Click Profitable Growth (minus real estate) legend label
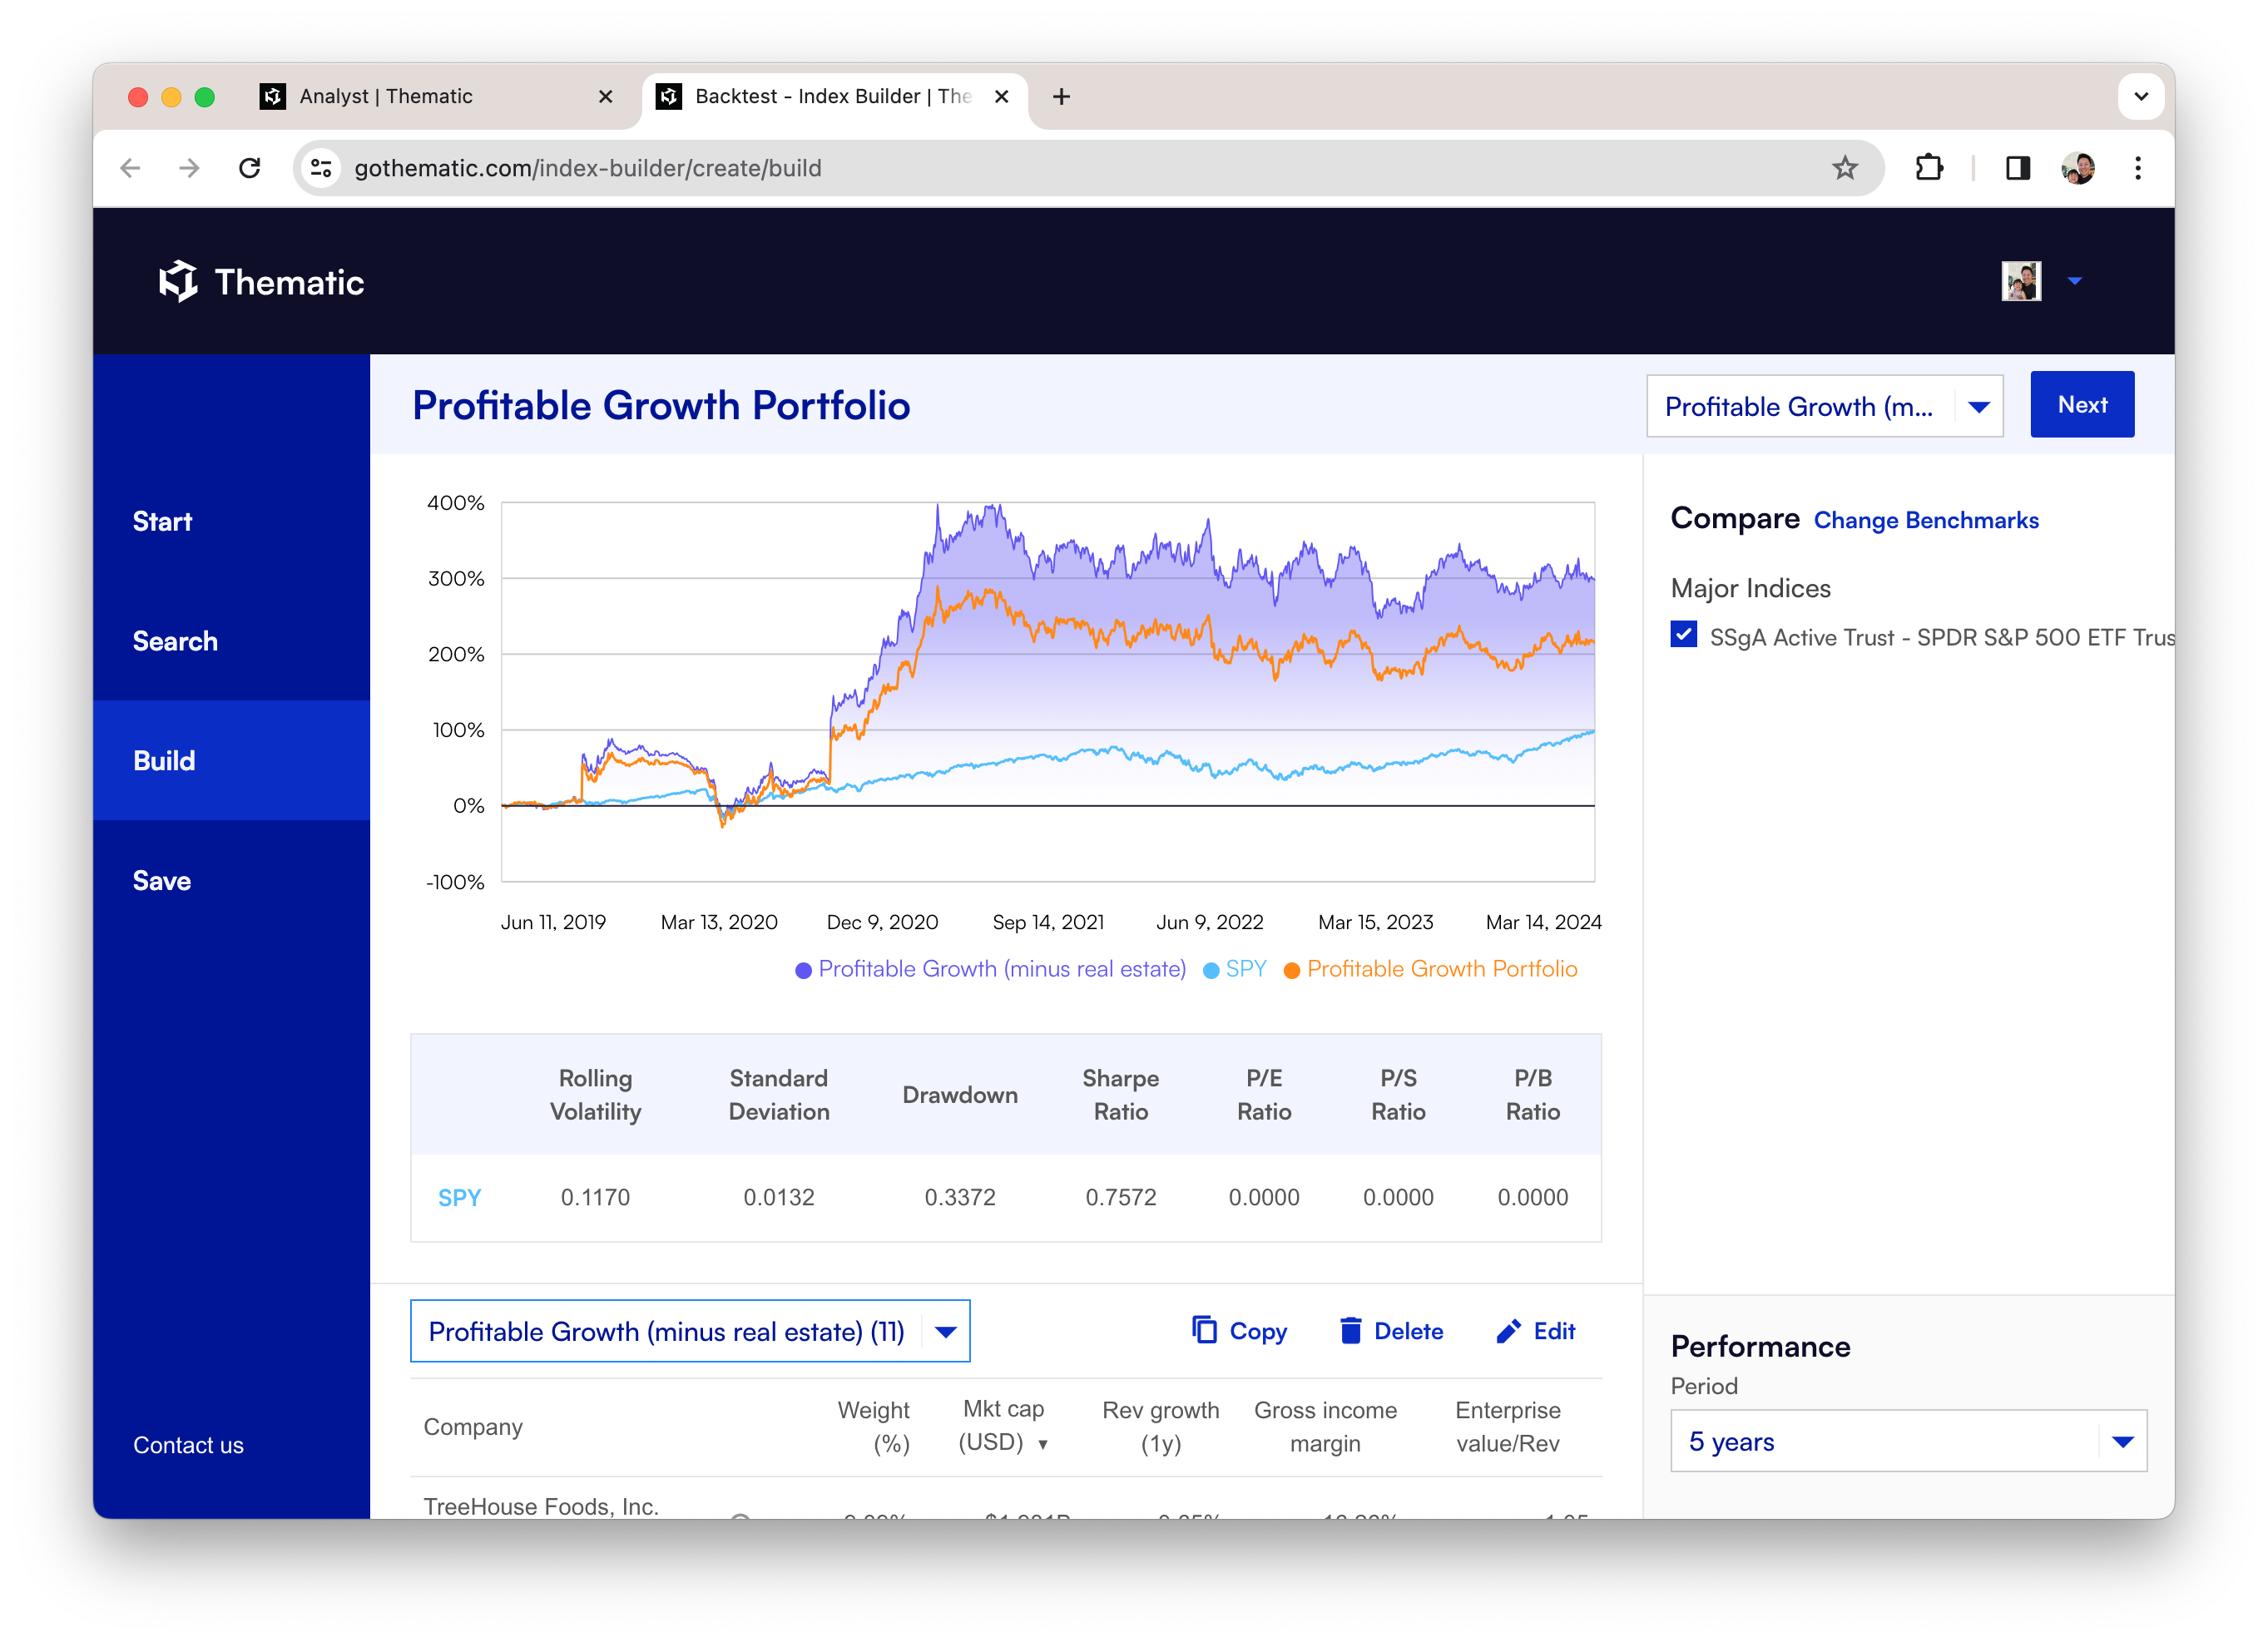 tap(1002, 969)
